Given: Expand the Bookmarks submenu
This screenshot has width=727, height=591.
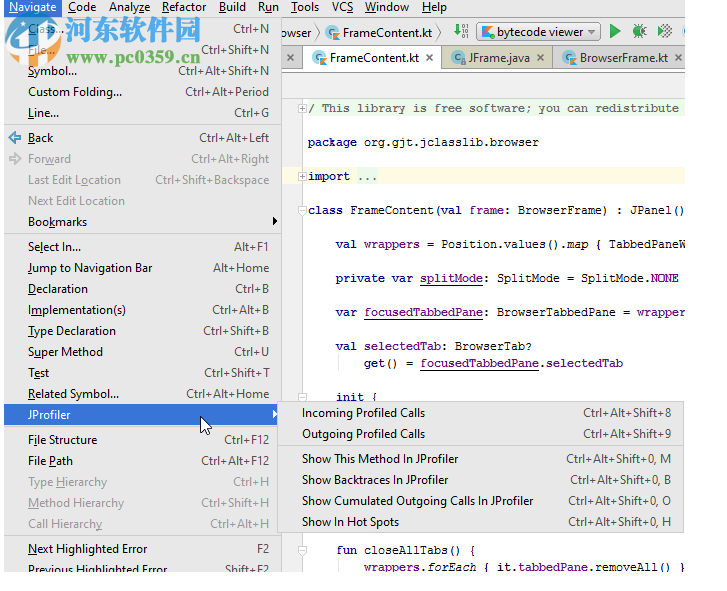Looking at the screenshot, I should (142, 222).
